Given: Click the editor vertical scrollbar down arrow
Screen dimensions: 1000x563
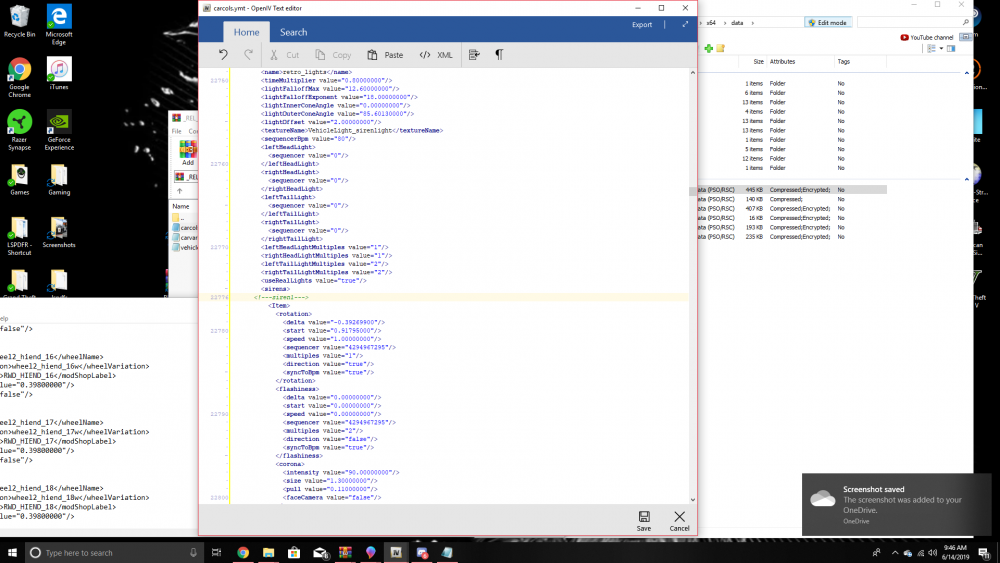Looking at the screenshot, I should click(693, 500).
